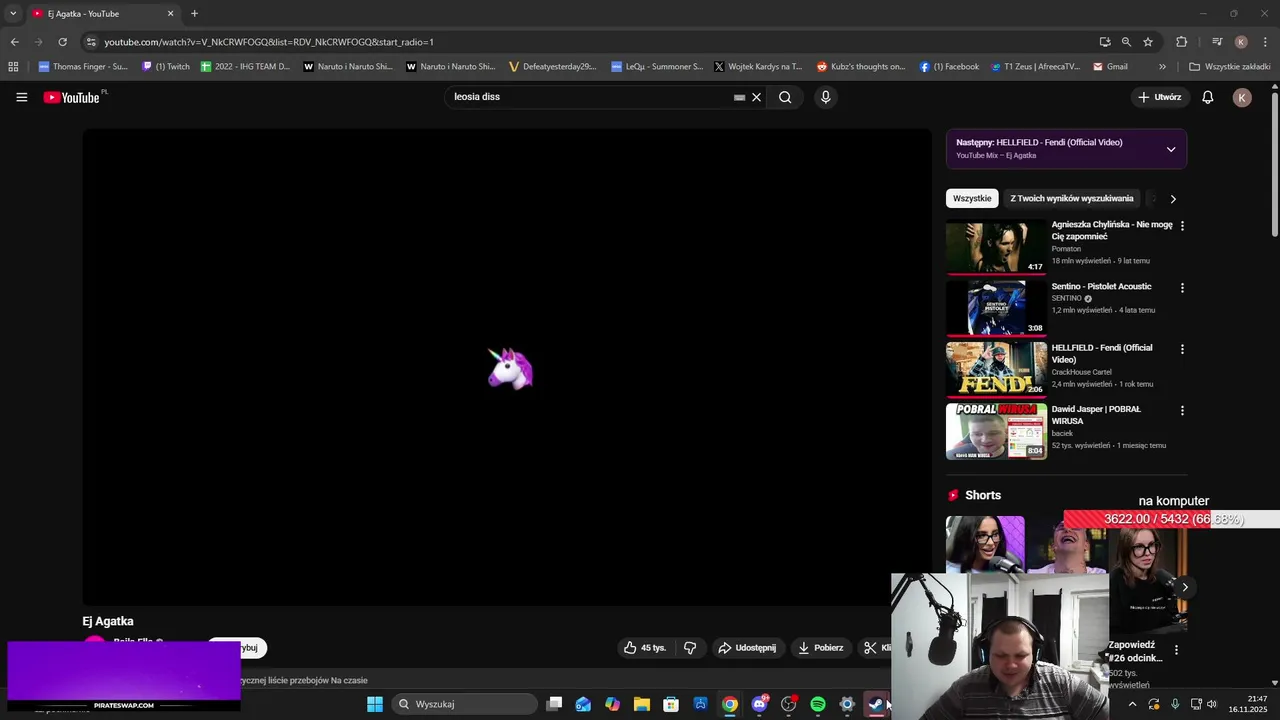This screenshot has height=720, width=1280.
Task: Open options menu for HELLFIELD Fendi video
Action: click(x=1182, y=349)
